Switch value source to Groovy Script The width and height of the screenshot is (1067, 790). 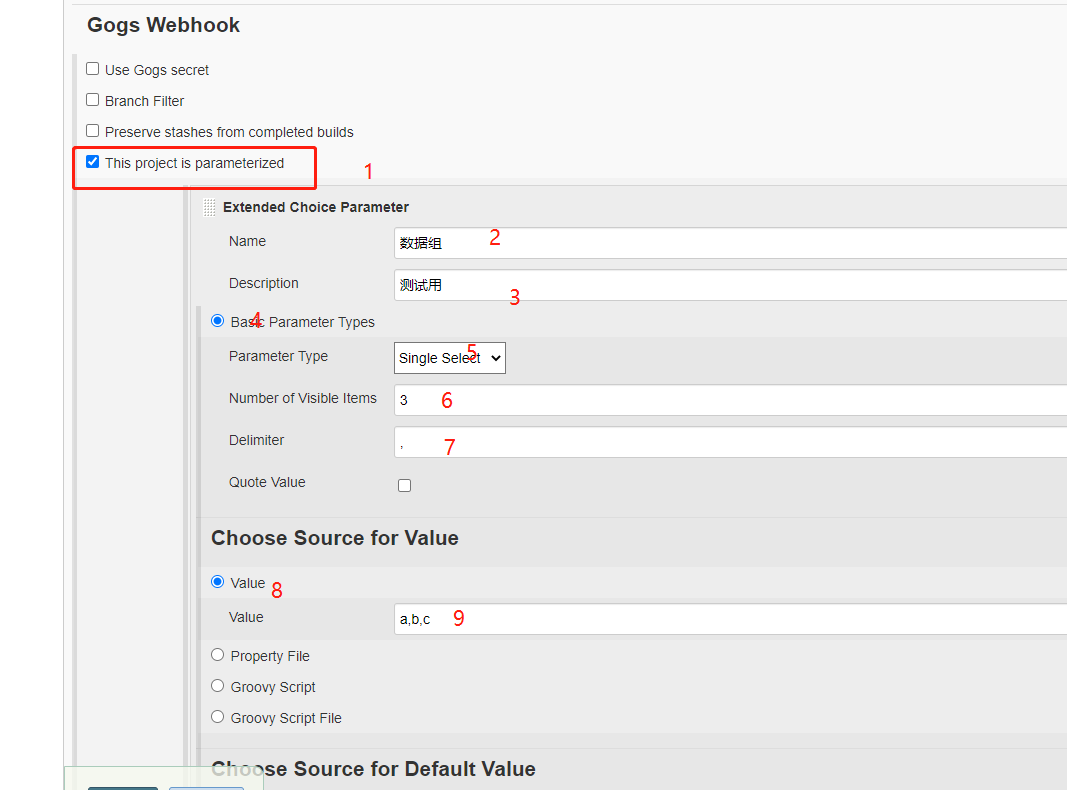pos(217,685)
